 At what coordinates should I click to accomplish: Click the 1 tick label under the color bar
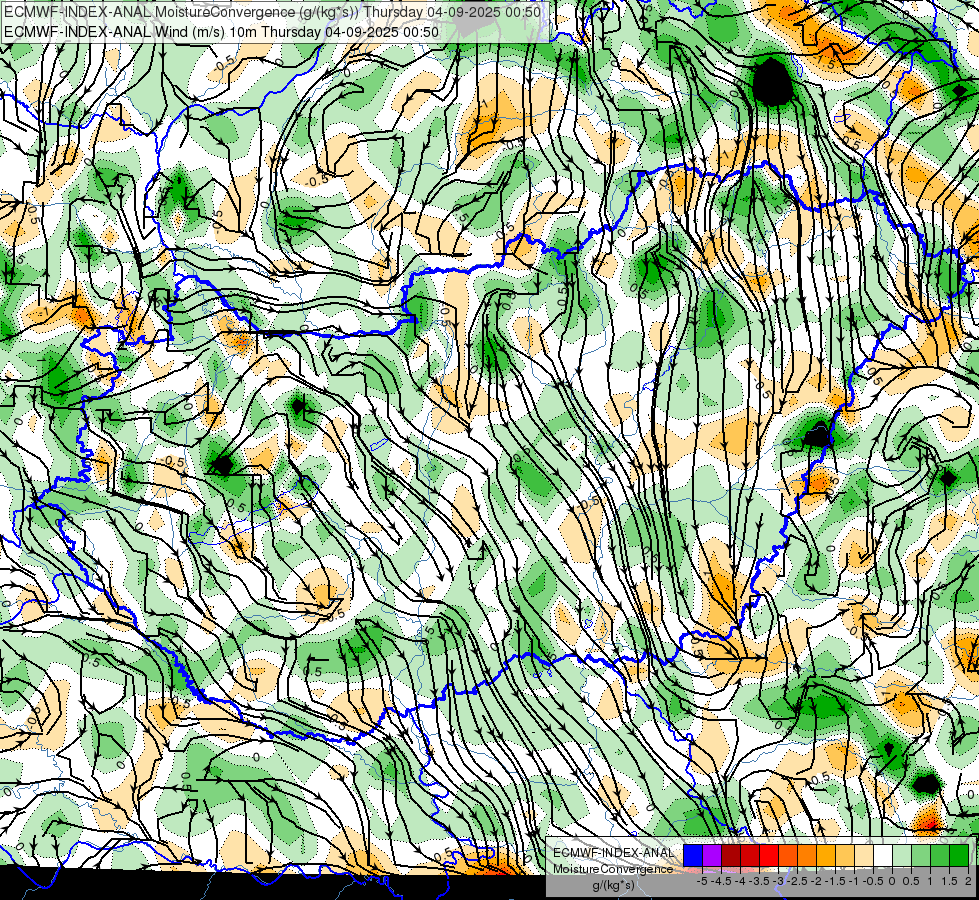[930, 881]
